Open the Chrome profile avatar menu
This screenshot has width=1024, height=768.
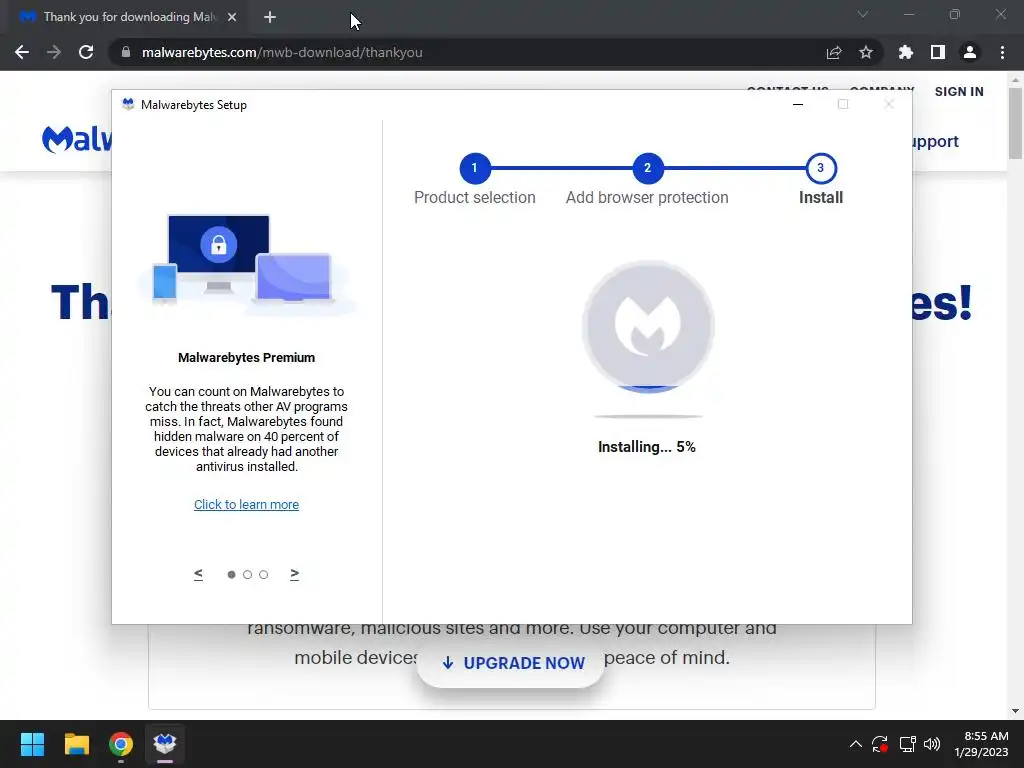pos(969,52)
